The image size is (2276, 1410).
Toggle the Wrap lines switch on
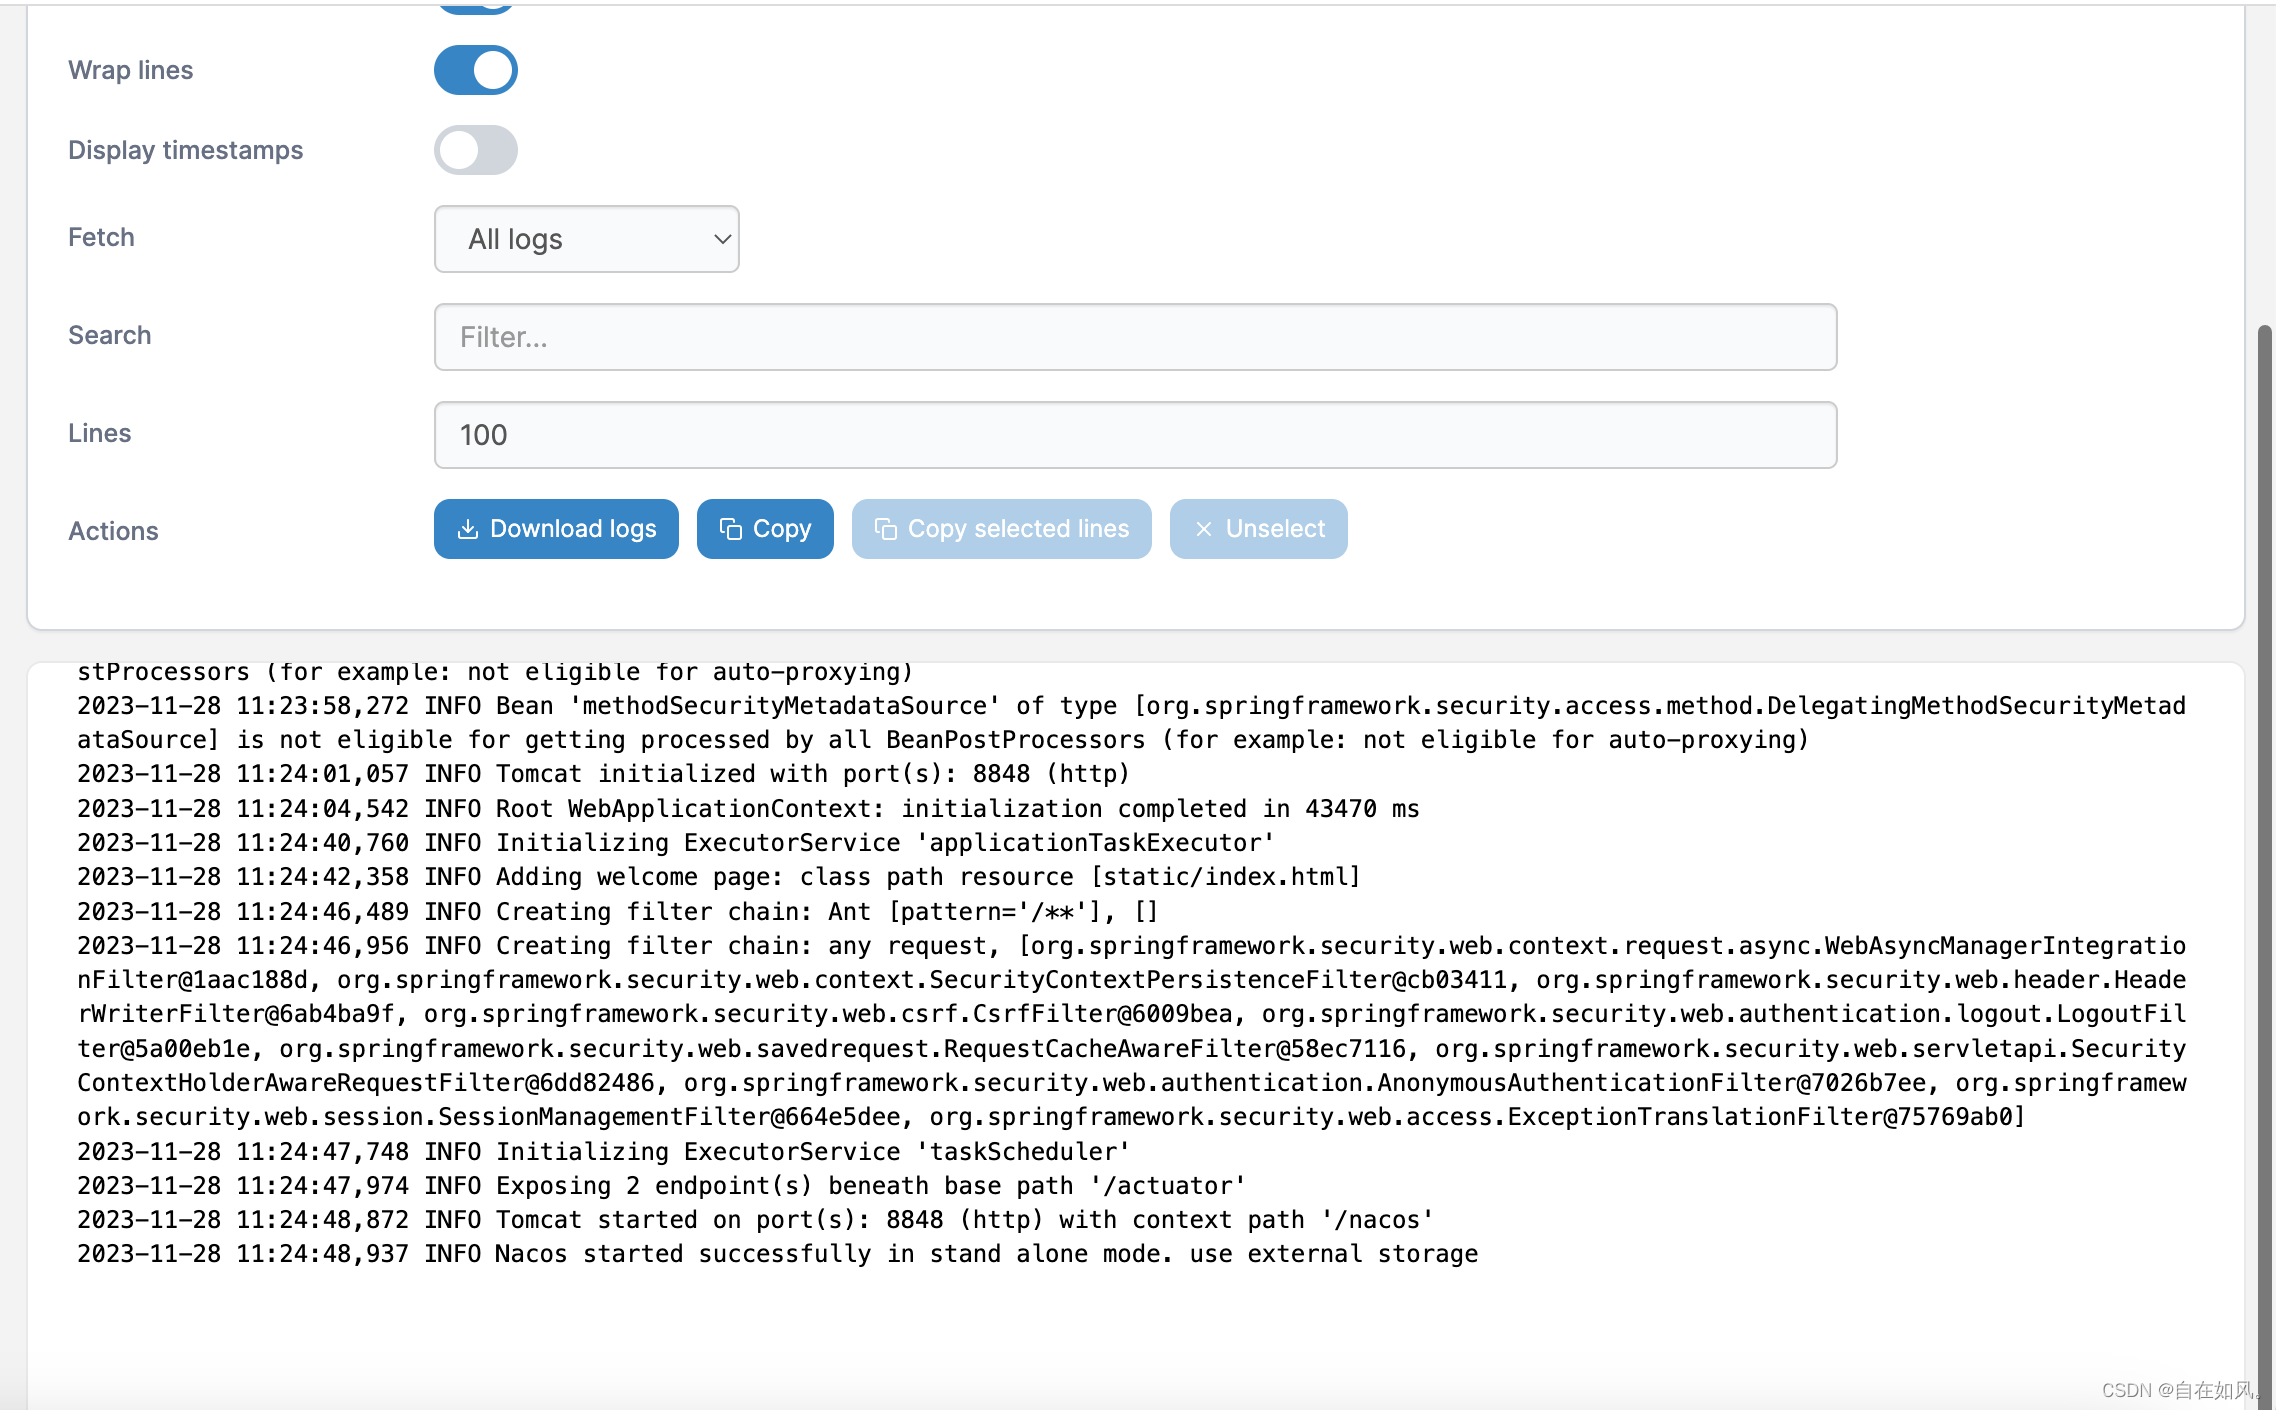pos(476,68)
